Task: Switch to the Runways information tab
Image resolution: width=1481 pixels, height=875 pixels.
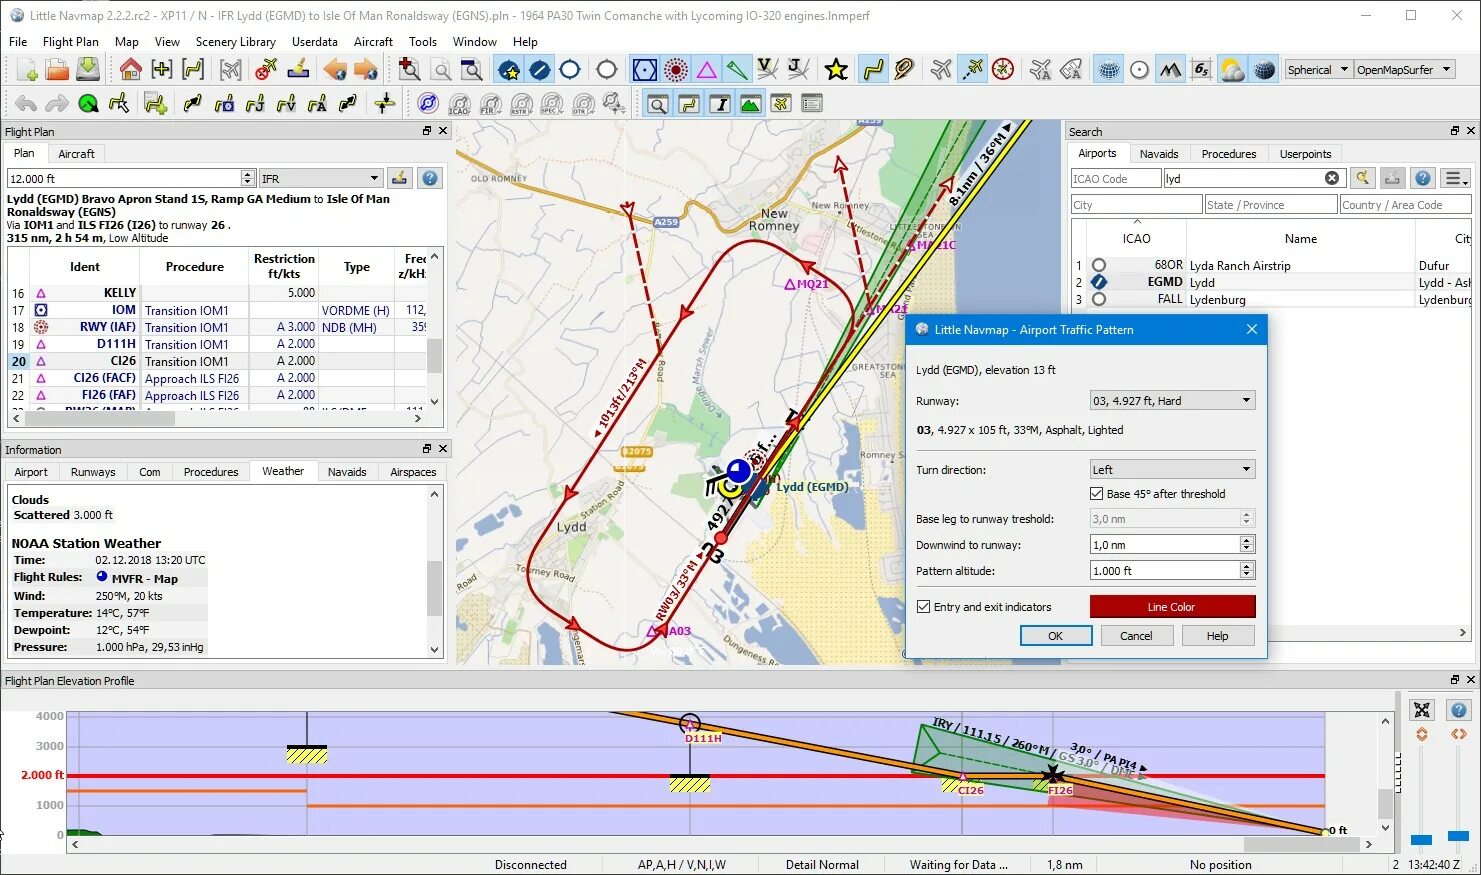Action: 93,472
